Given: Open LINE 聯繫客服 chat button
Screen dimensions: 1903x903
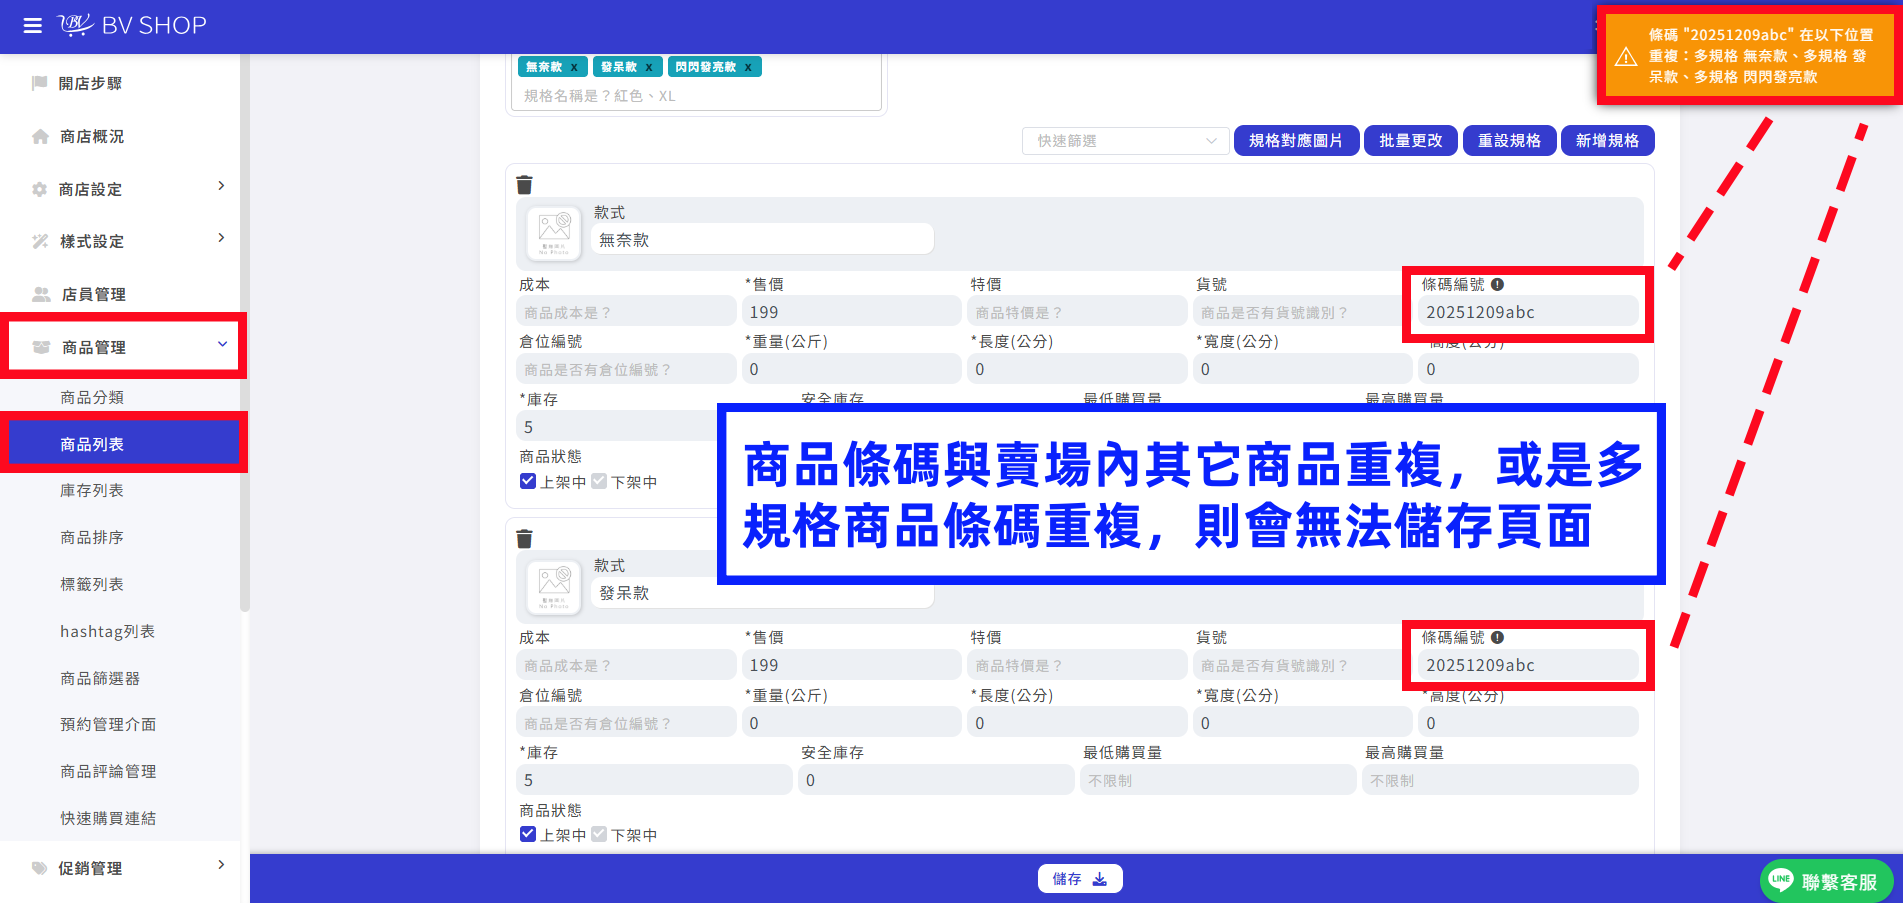Looking at the screenshot, I should [1826, 881].
